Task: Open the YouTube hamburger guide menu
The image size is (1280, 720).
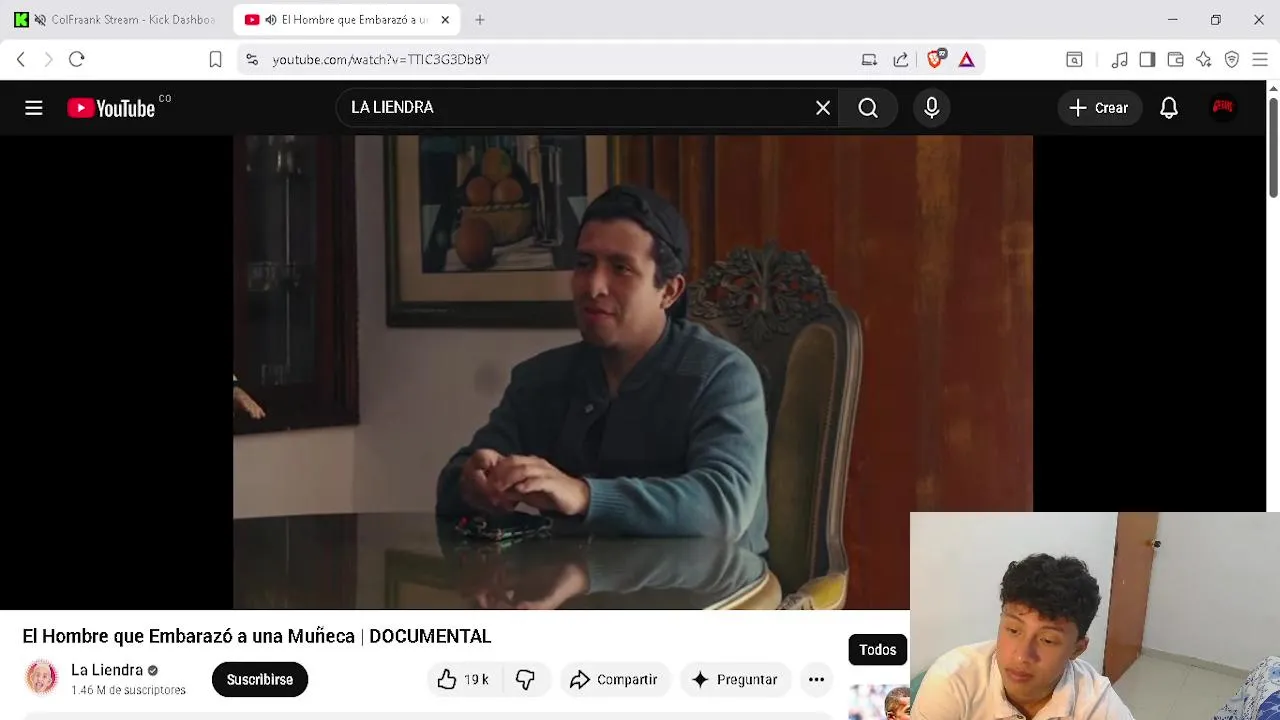Action: [x=34, y=108]
